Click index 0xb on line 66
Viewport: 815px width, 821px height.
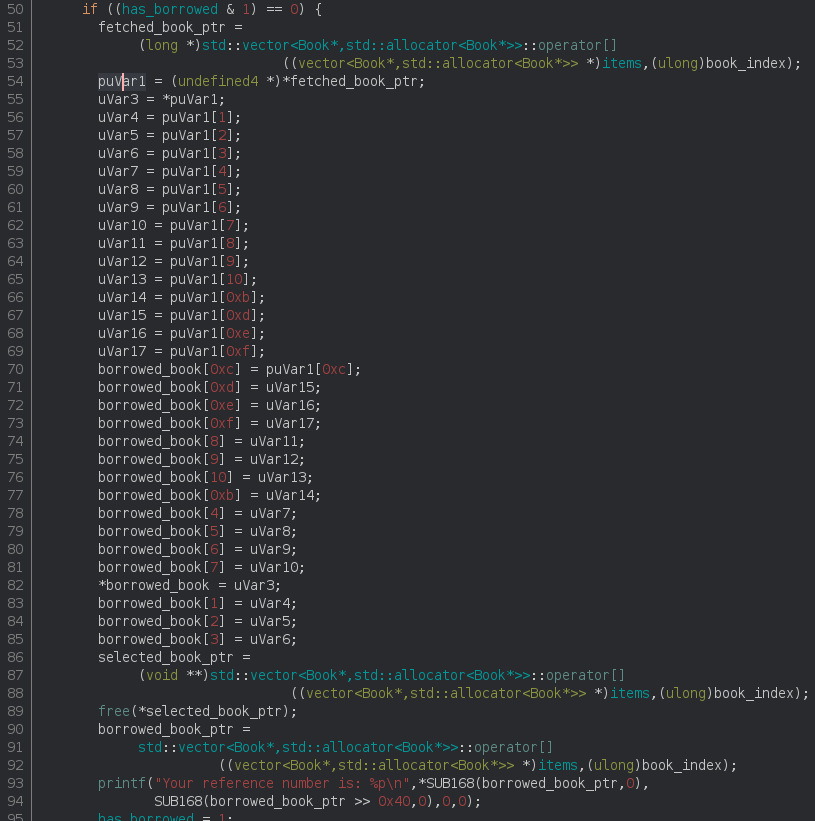[238, 297]
